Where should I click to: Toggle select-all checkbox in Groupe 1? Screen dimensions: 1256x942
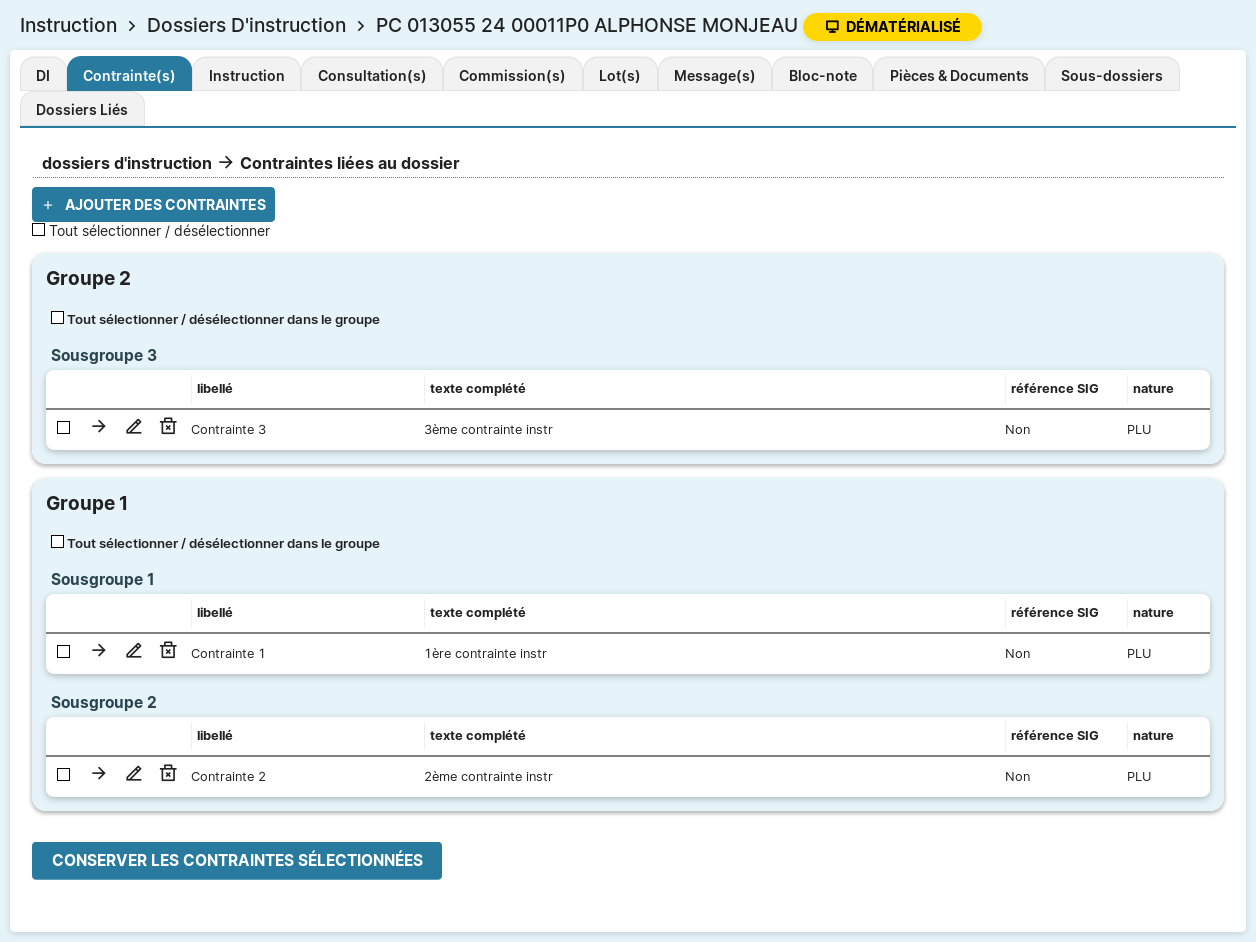point(58,542)
